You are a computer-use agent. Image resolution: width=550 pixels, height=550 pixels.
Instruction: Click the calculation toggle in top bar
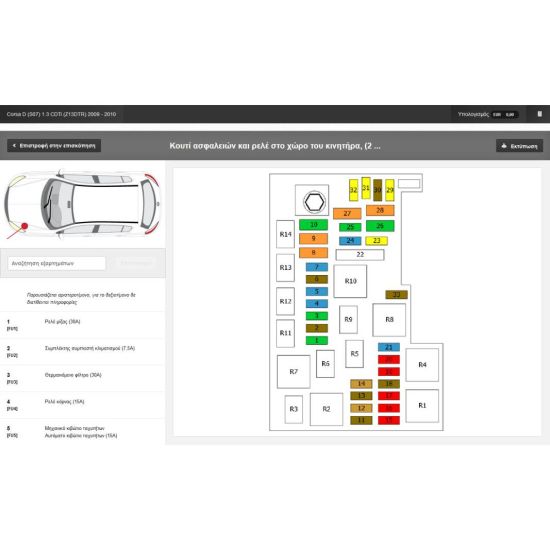coord(504,114)
